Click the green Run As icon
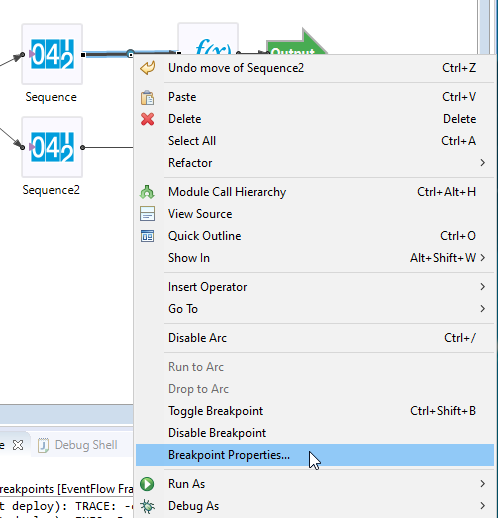Screen dimensions: 498x518 point(147,484)
